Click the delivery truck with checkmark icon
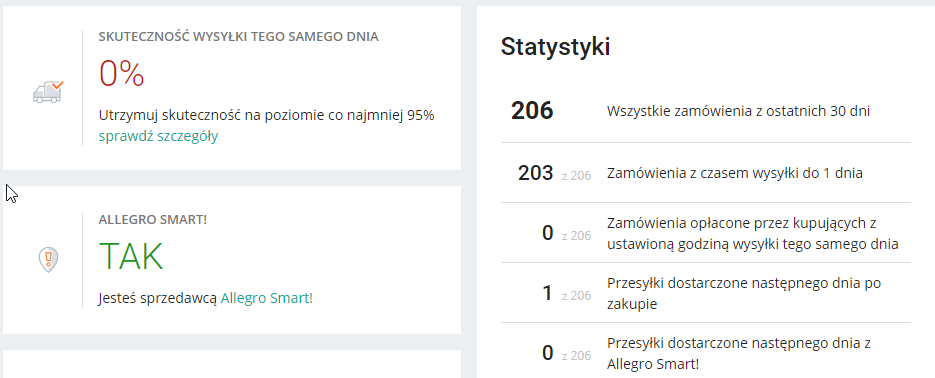Screen dimensions: 935x378 48,92
